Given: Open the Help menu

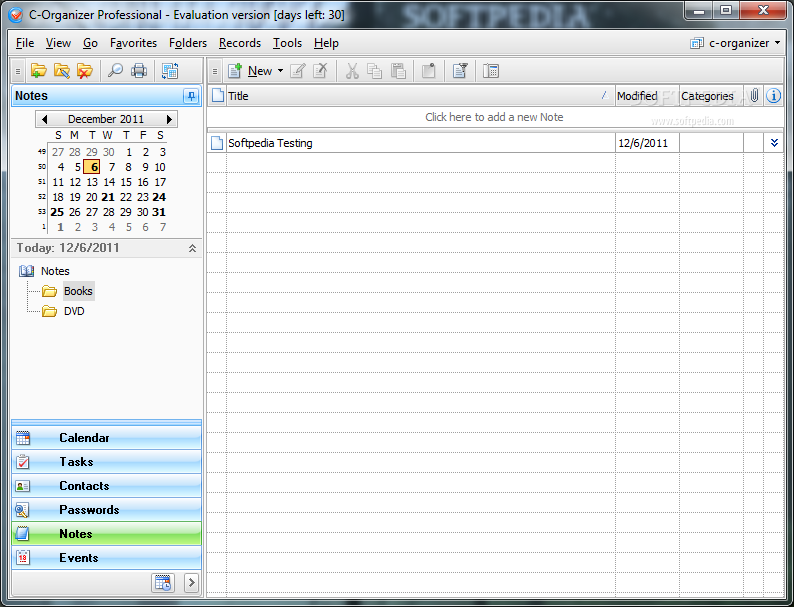Looking at the screenshot, I should pyautogui.click(x=326, y=43).
